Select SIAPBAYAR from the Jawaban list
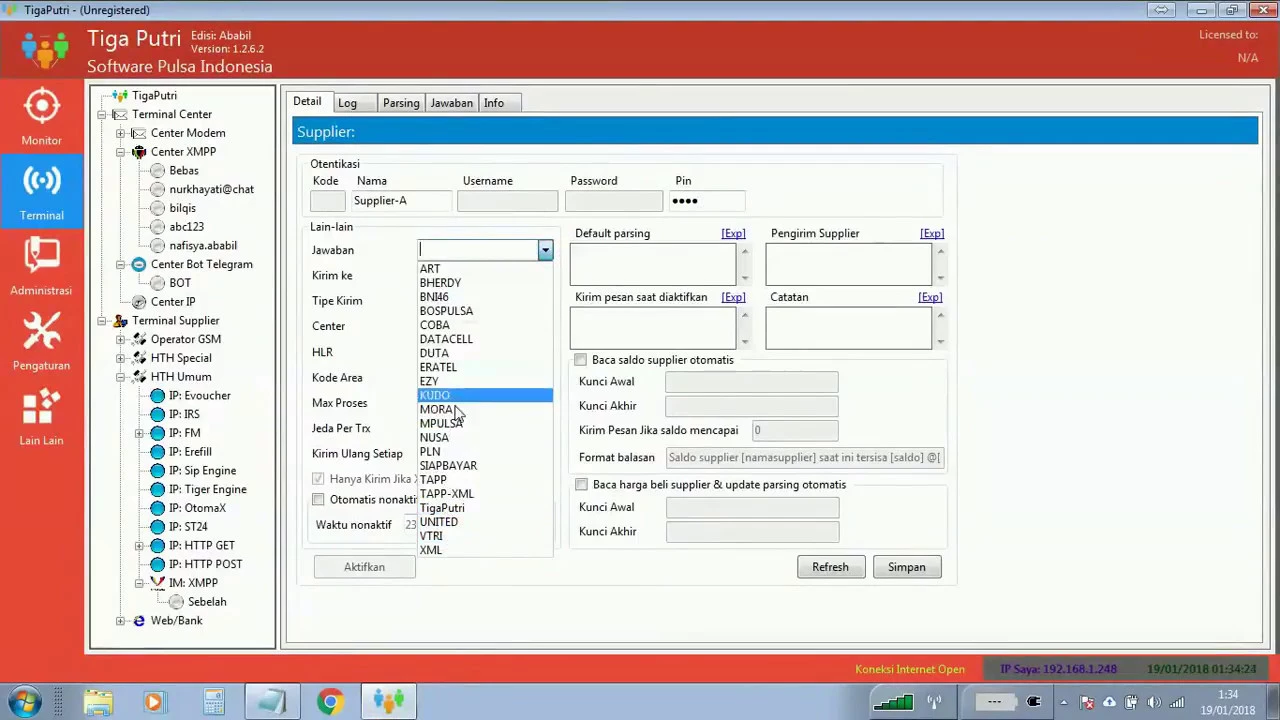The width and height of the screenshot is (1280, 720). click(x=485, y=466)
